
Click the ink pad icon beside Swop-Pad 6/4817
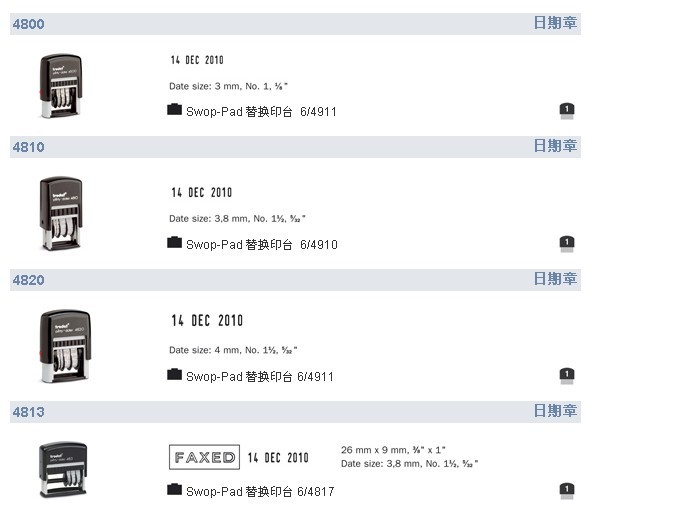tap(174, 489)
